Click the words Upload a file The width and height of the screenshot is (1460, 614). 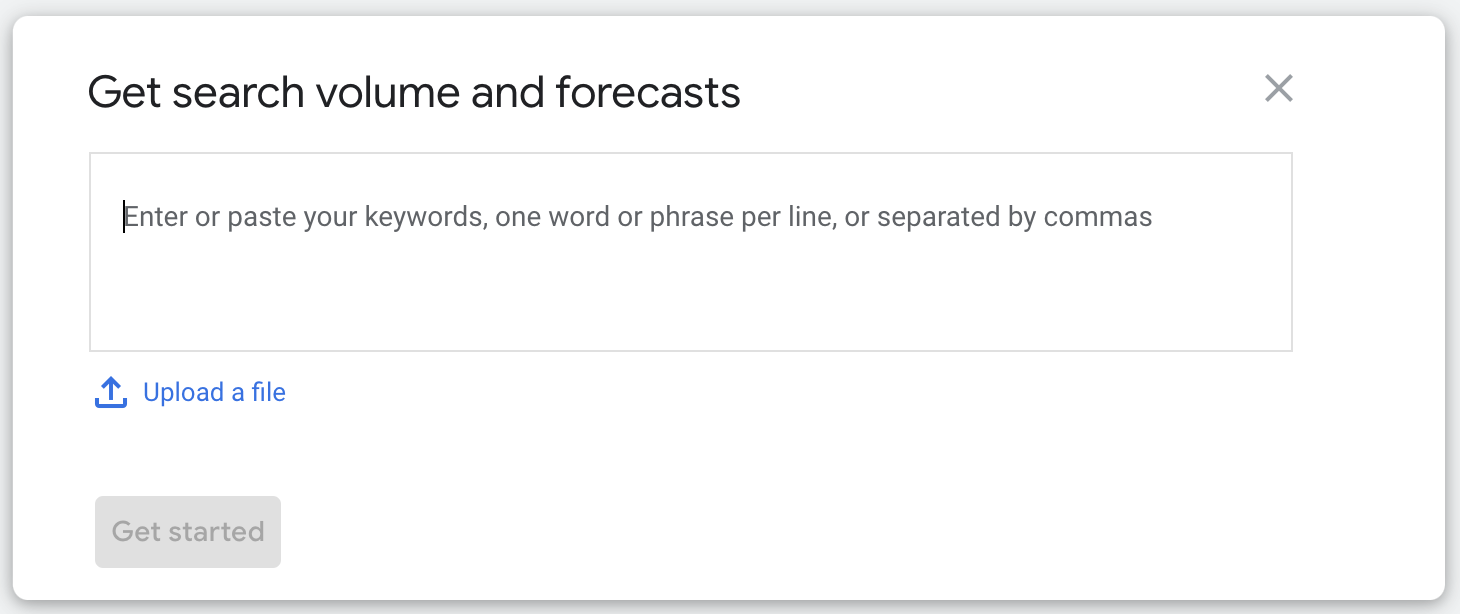[x=214, y=392]
